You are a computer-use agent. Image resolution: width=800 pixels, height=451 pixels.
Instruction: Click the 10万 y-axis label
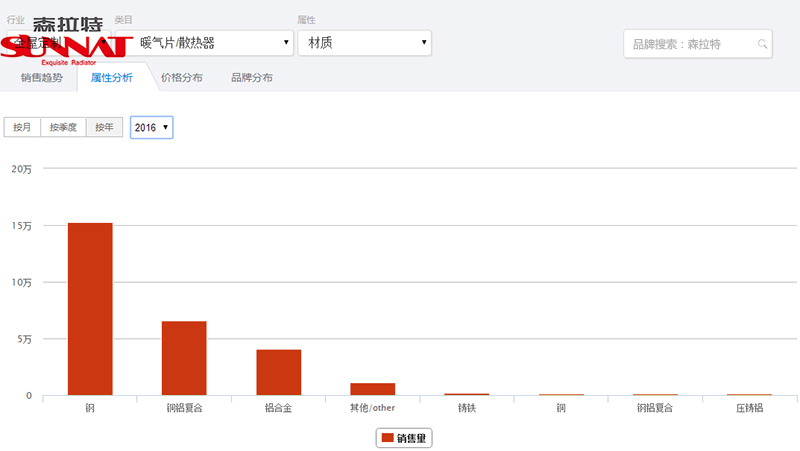click(21, 282)
